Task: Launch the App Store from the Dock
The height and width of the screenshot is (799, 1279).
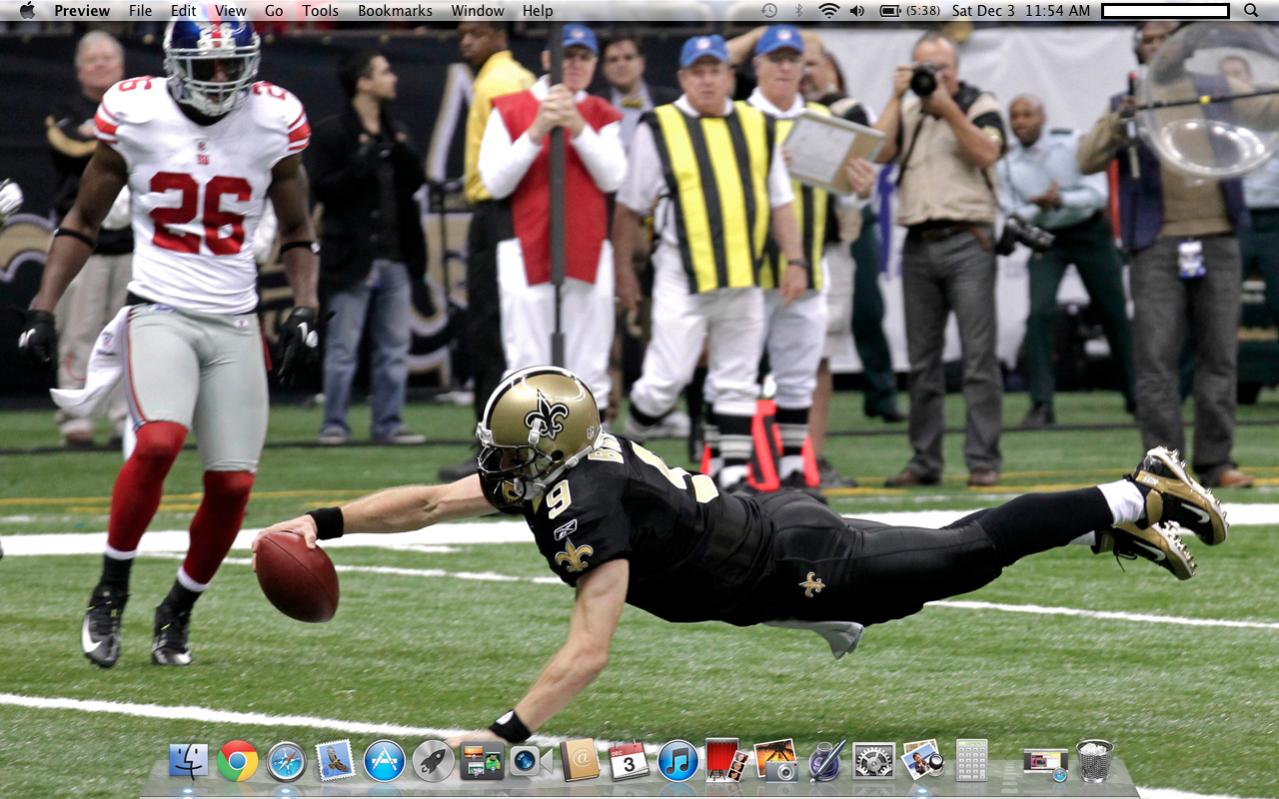Action: (x=384, y=761)
